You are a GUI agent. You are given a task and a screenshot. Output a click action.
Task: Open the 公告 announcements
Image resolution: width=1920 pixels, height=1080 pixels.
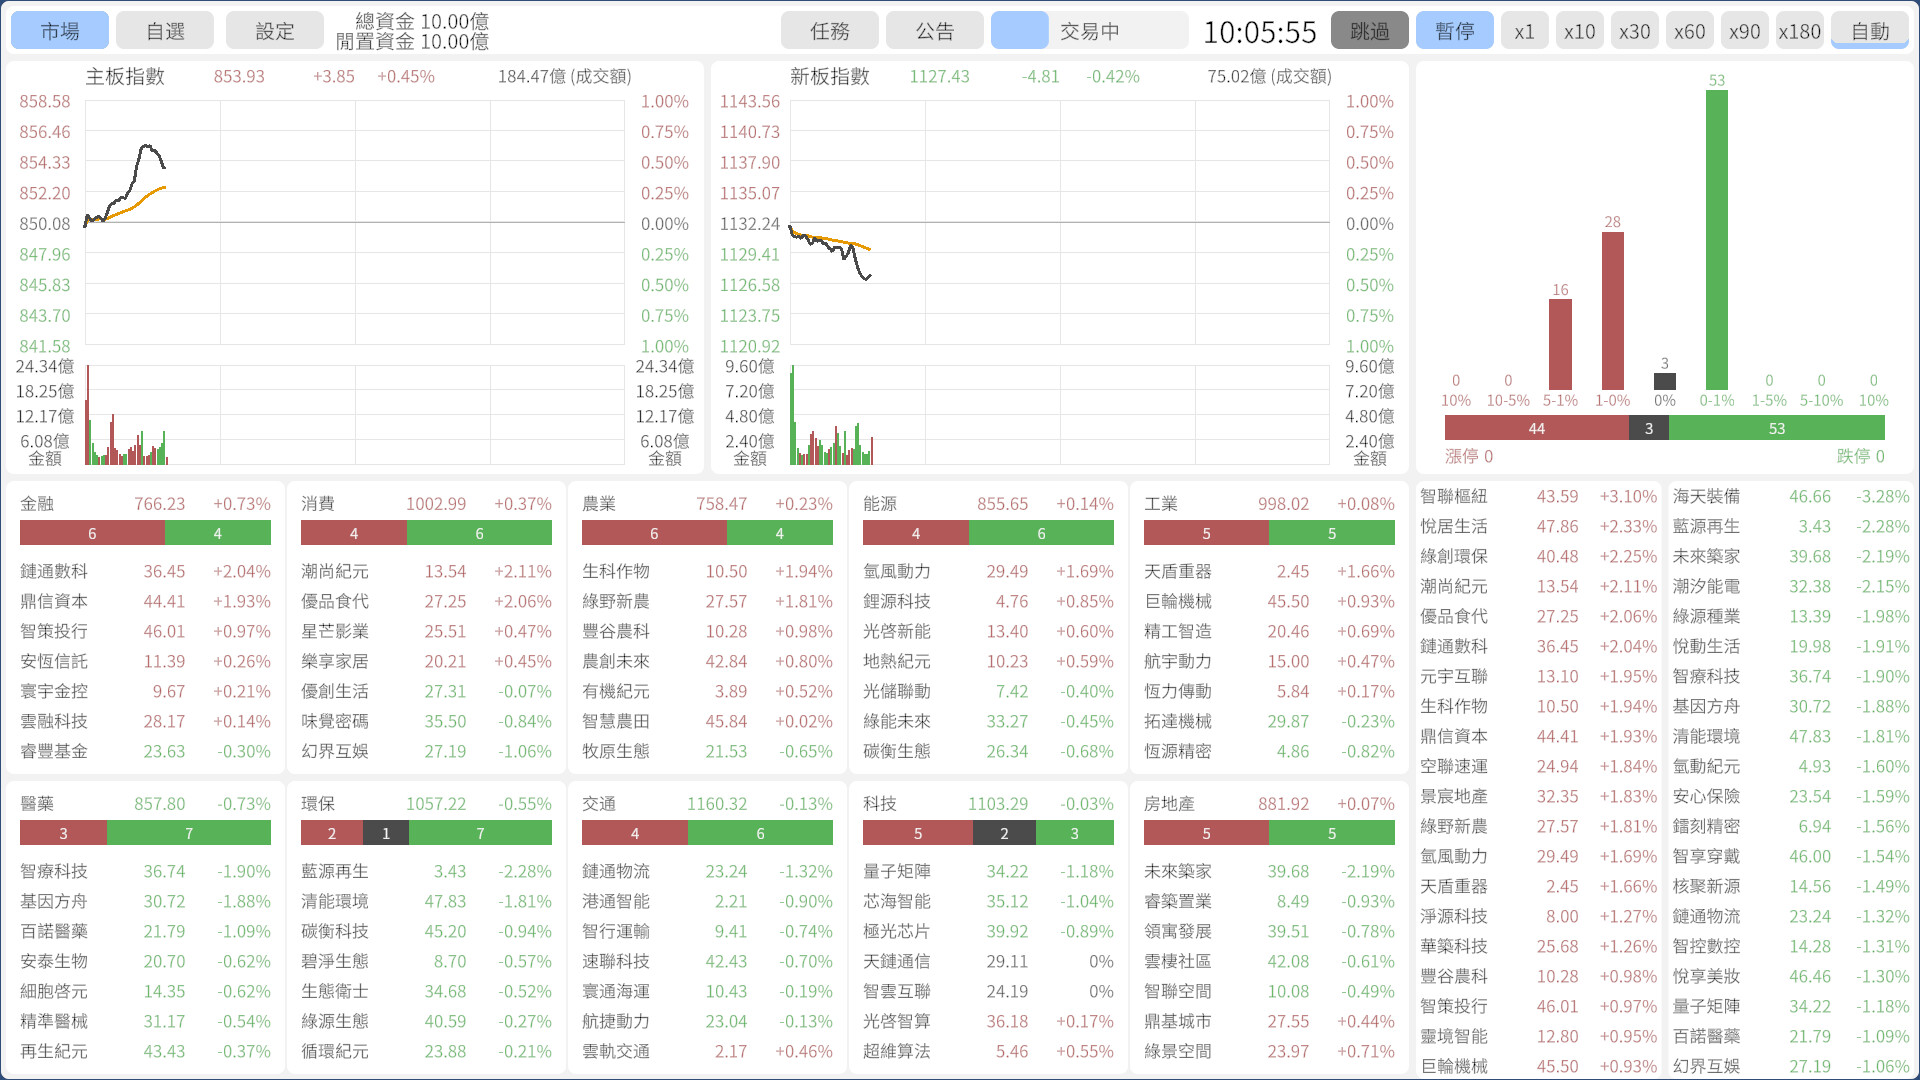point(934,31)
